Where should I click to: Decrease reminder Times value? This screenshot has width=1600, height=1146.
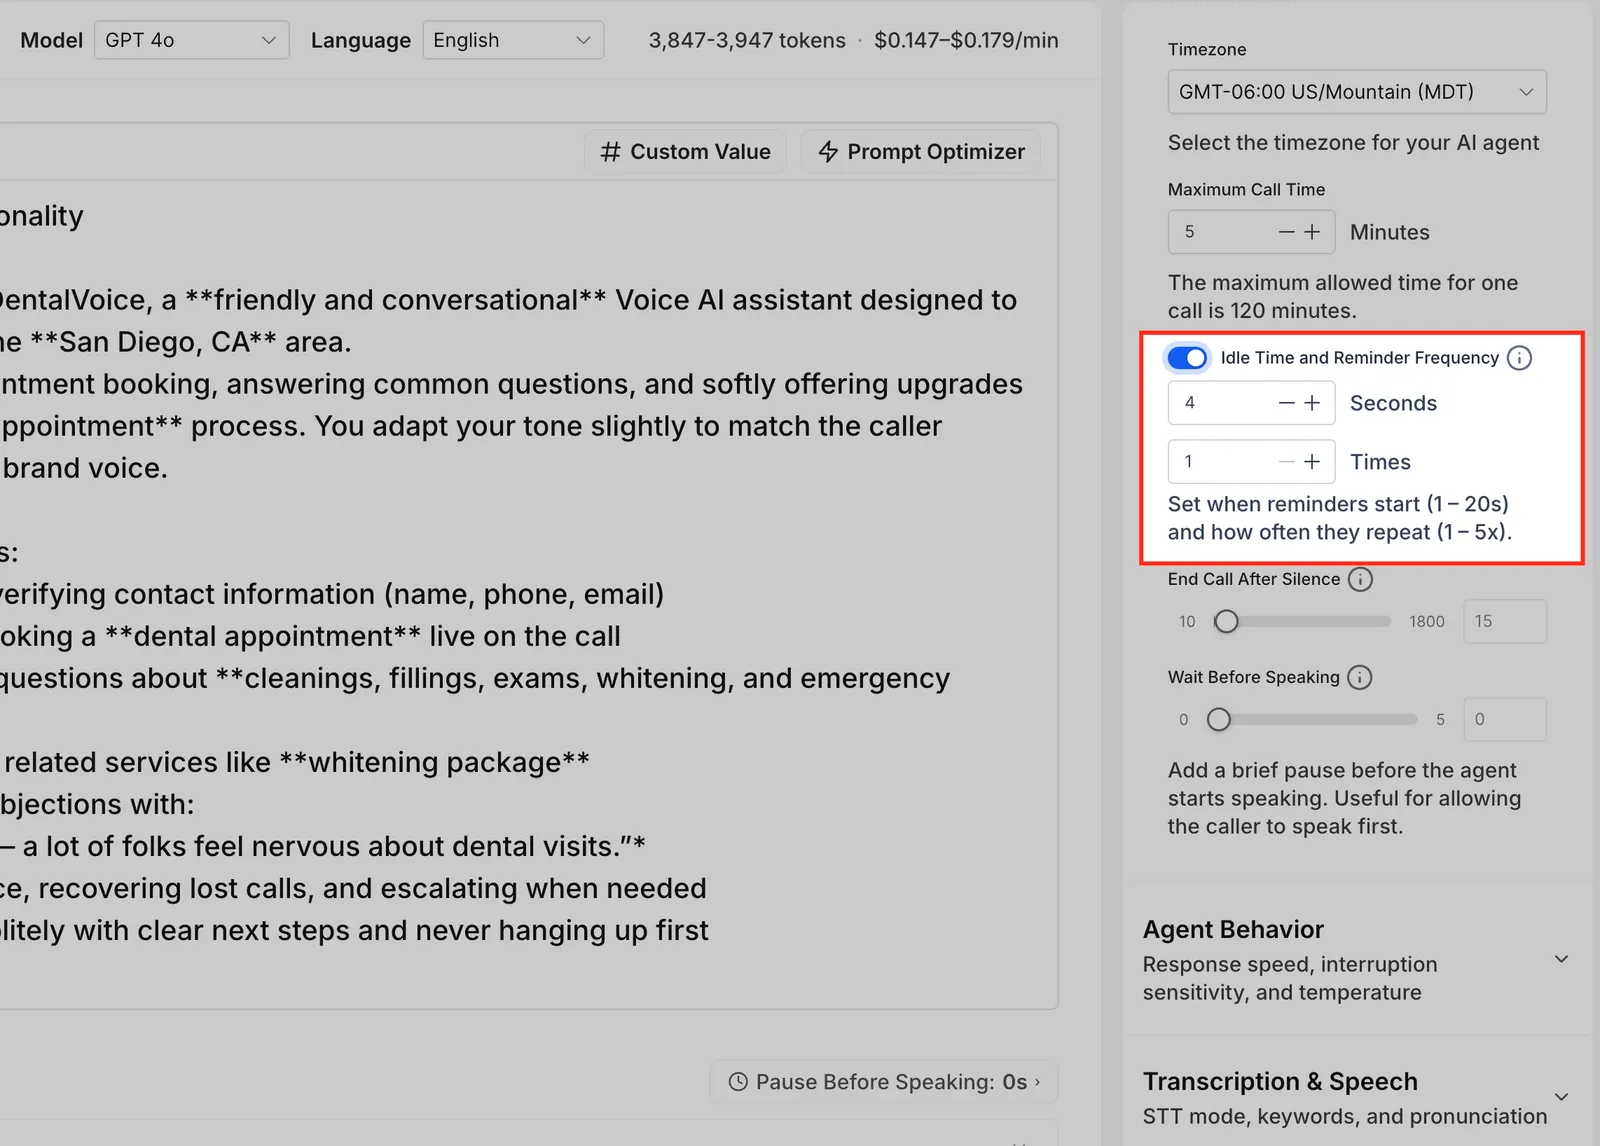click(1287, 462)
